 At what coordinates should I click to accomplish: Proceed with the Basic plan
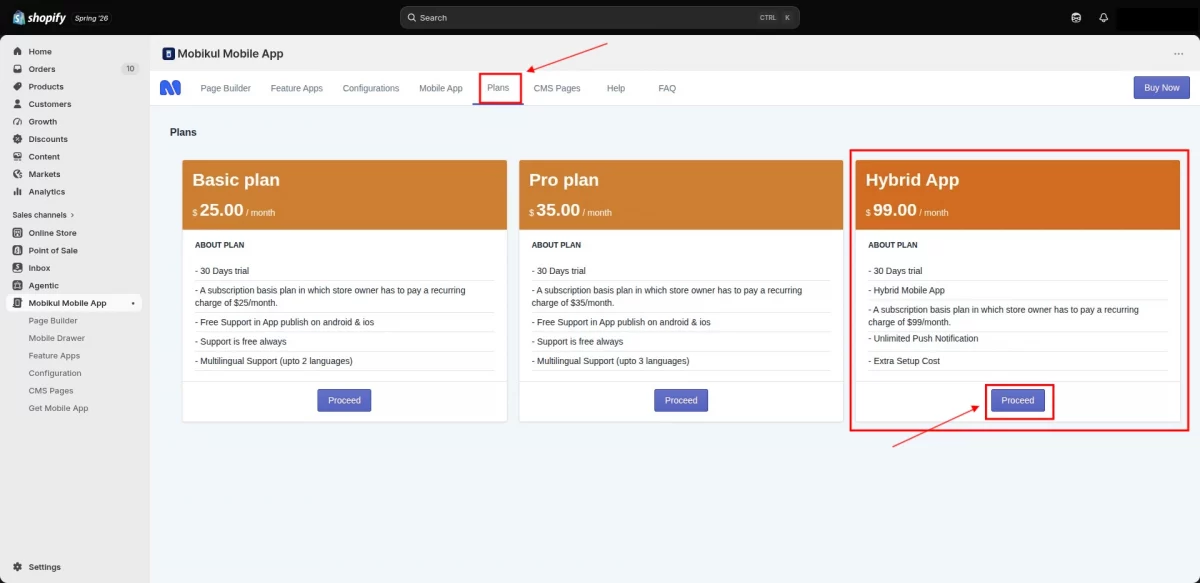click(344, 400)
